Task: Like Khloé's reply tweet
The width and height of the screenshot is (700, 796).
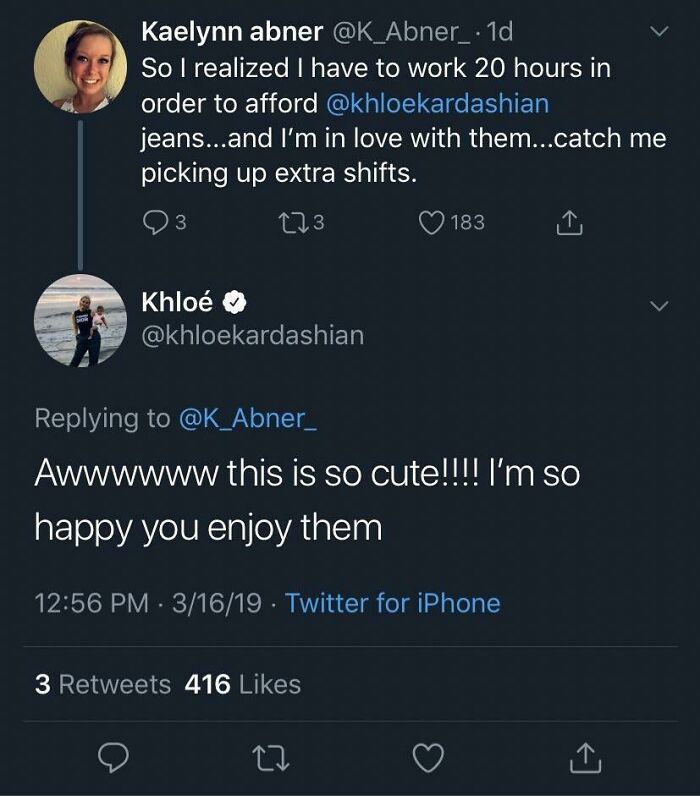Action: [429, 760]
